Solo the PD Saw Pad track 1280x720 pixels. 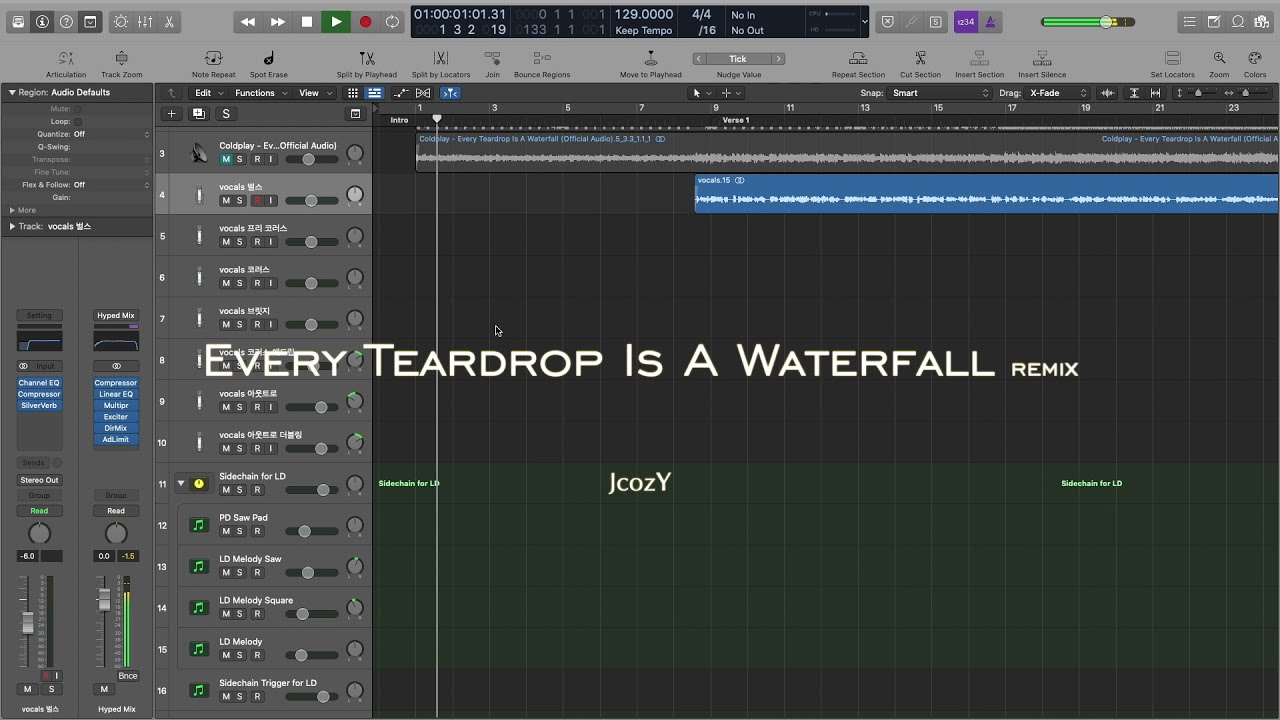coord(240,531)
